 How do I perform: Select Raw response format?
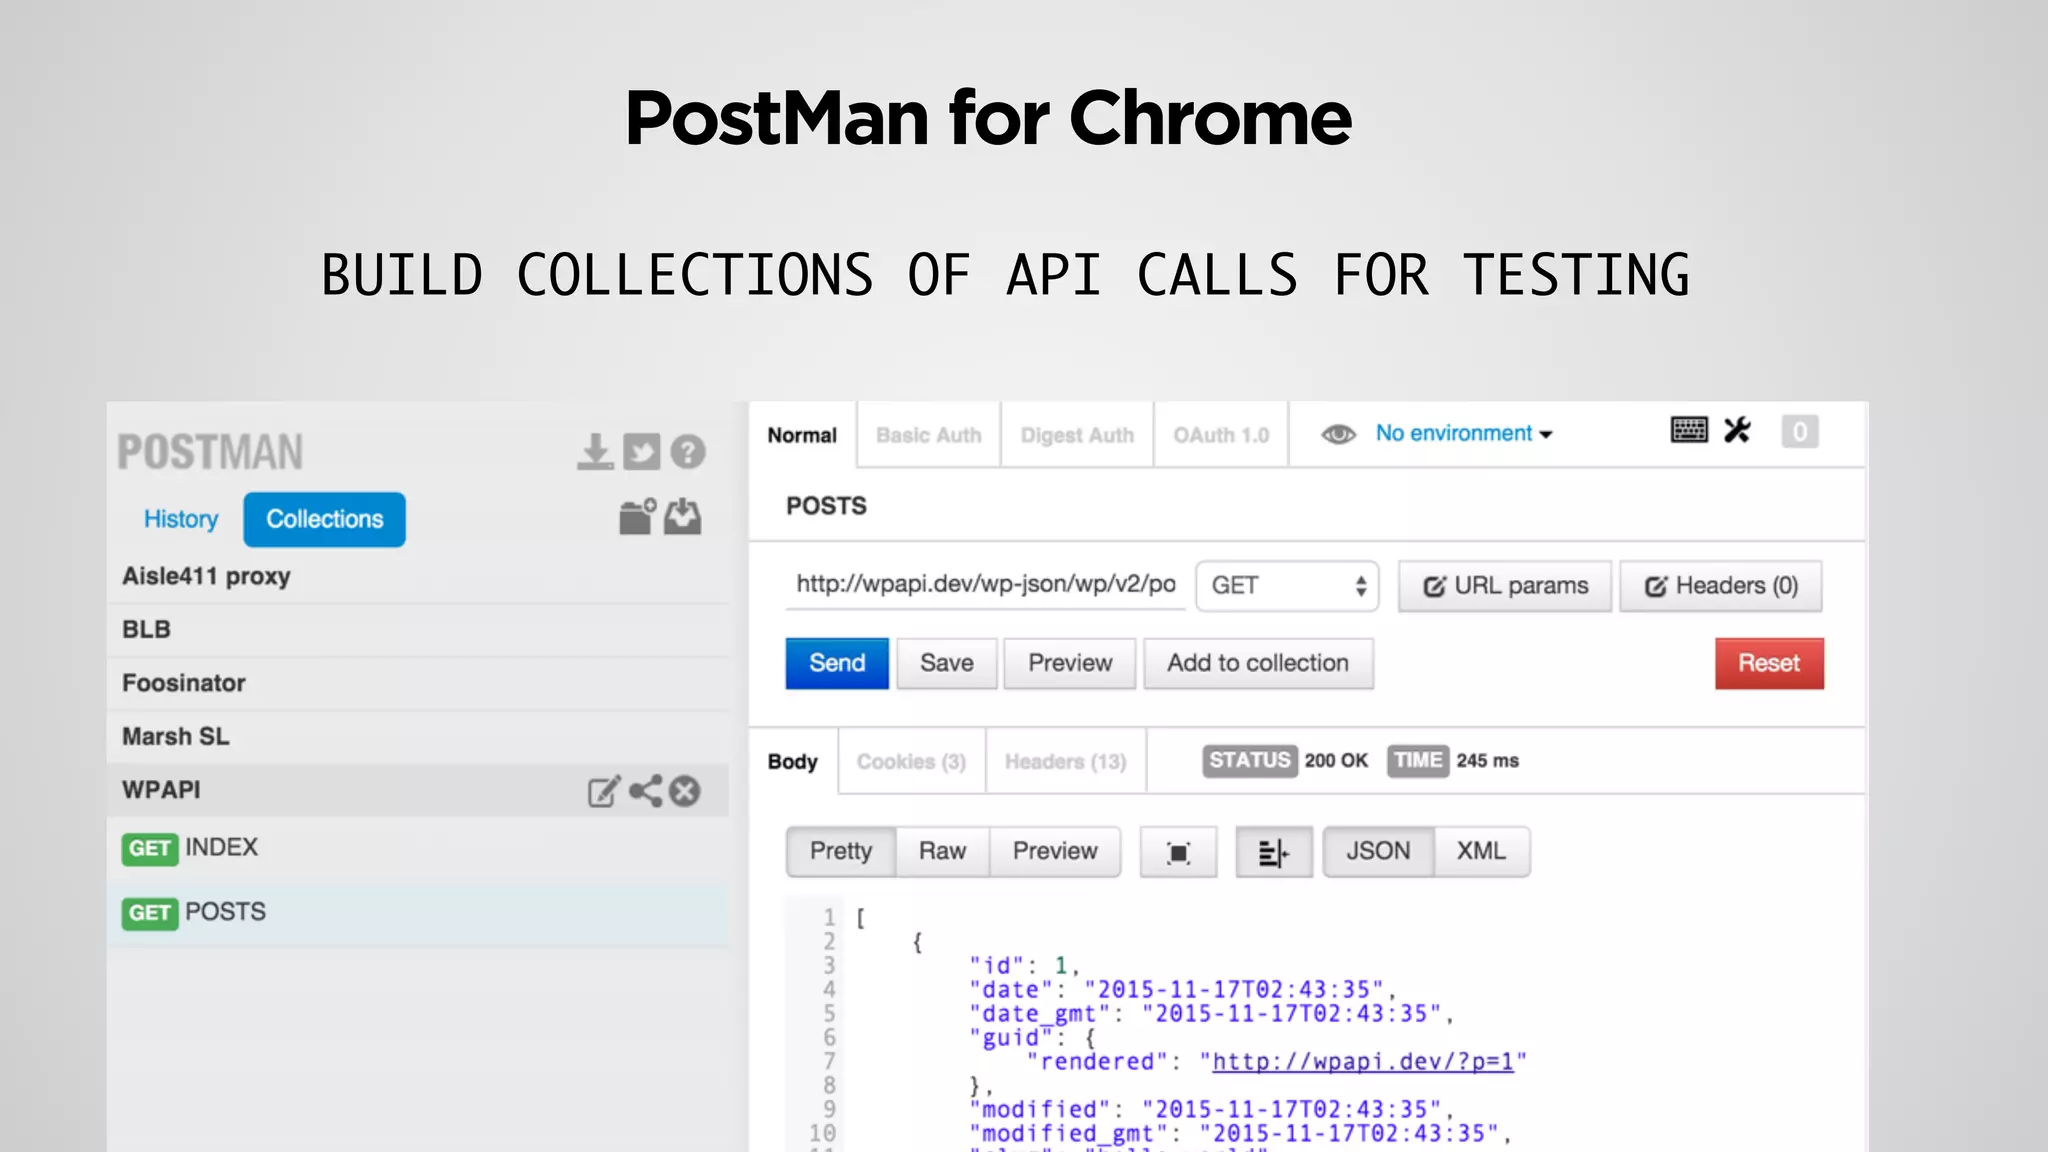943,852
